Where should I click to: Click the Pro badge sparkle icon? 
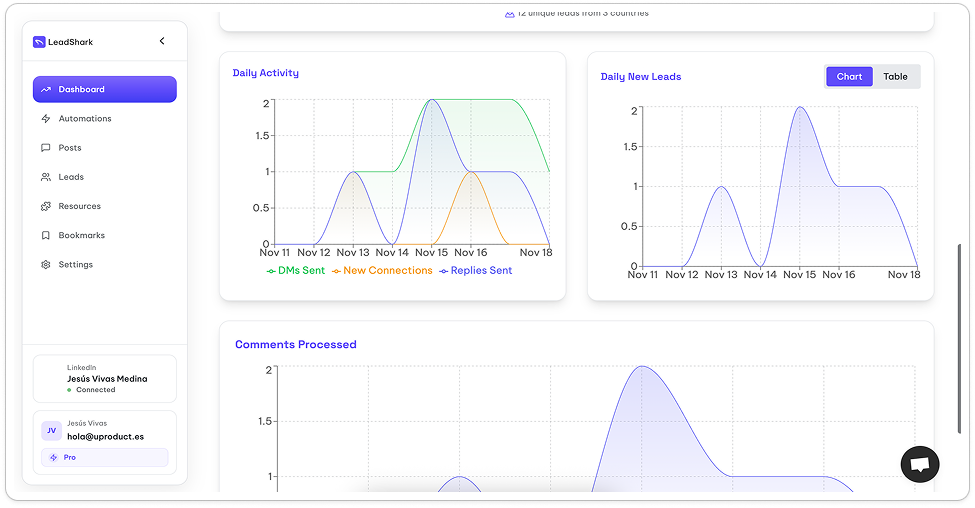click(53, 458)
